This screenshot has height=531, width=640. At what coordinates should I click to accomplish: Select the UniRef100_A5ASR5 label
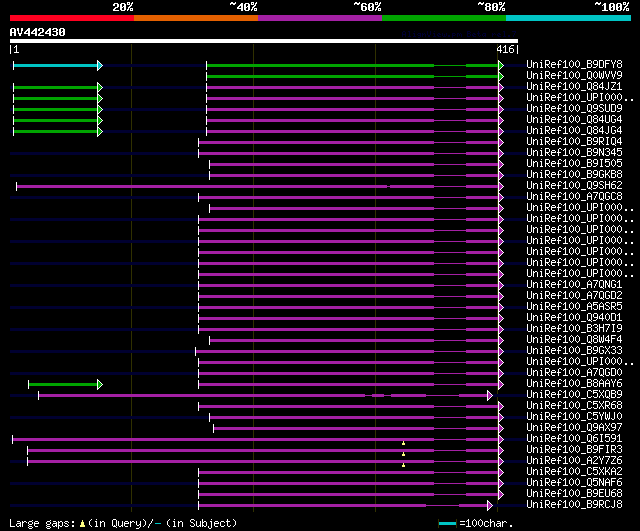(x=574, y=306)
